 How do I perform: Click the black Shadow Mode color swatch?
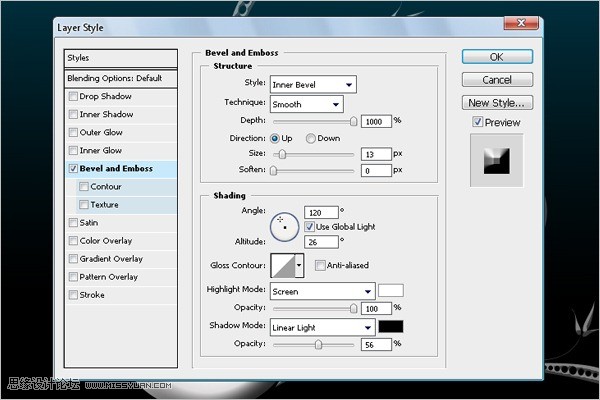(x=391, y=327)
